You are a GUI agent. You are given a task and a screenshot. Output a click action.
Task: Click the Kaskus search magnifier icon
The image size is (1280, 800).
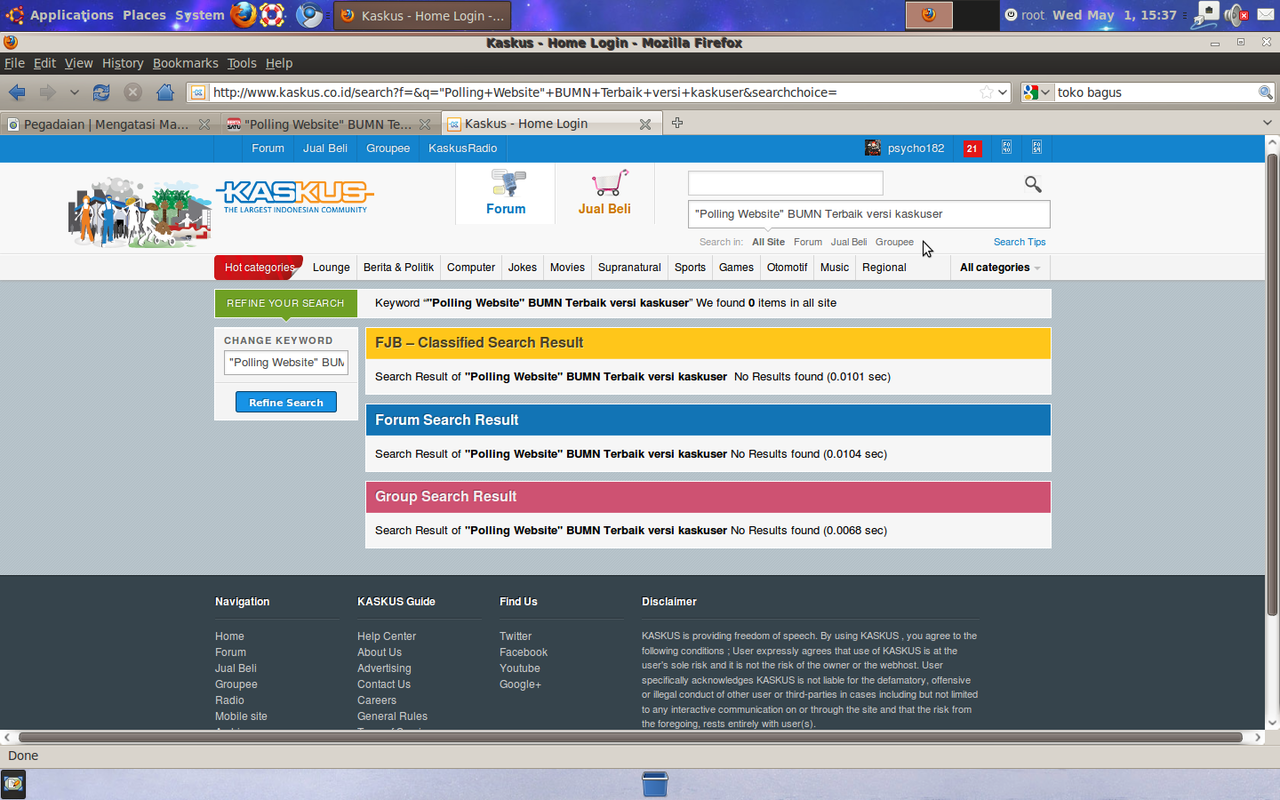(1033, 184)
